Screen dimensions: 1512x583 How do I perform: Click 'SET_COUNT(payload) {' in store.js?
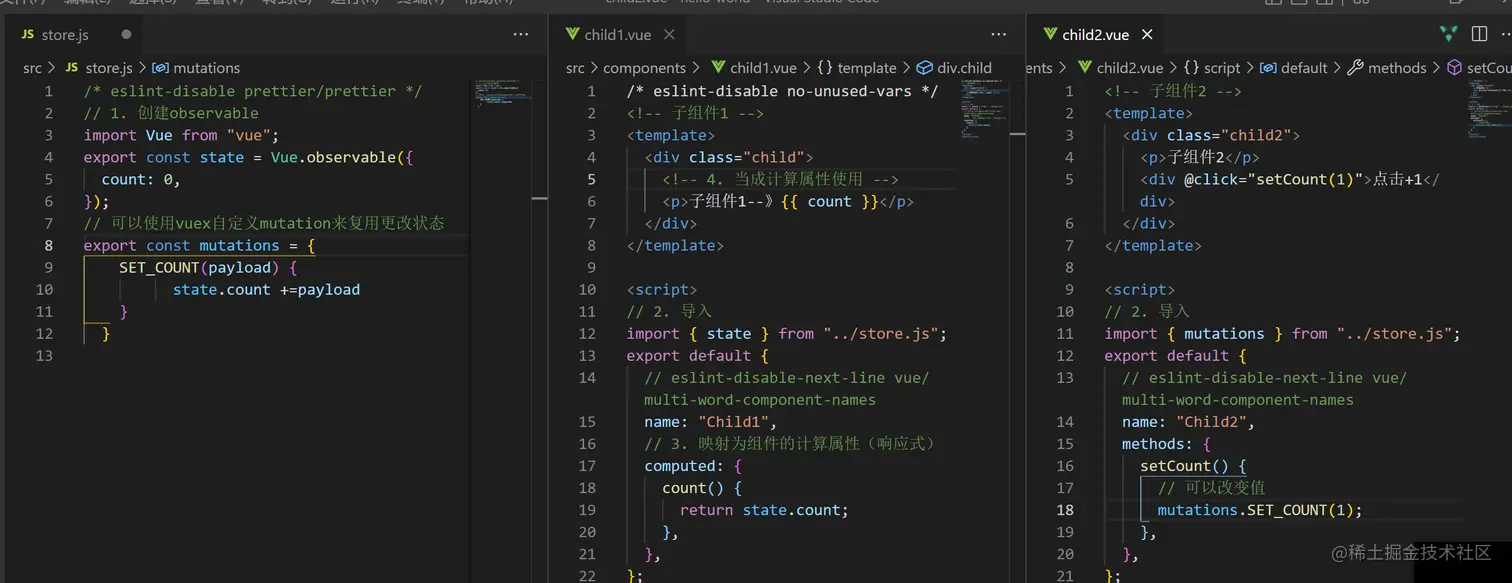208,267
